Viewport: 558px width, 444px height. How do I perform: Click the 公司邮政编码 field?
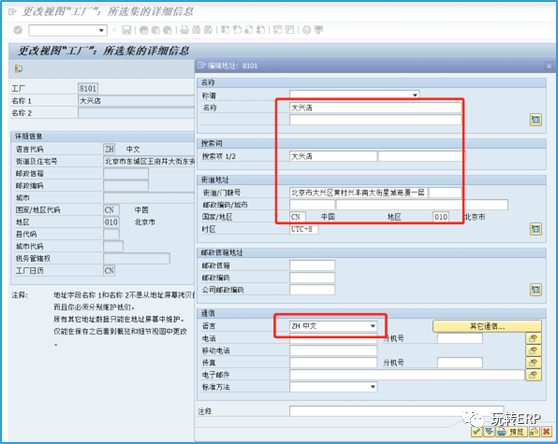(312, 290)
